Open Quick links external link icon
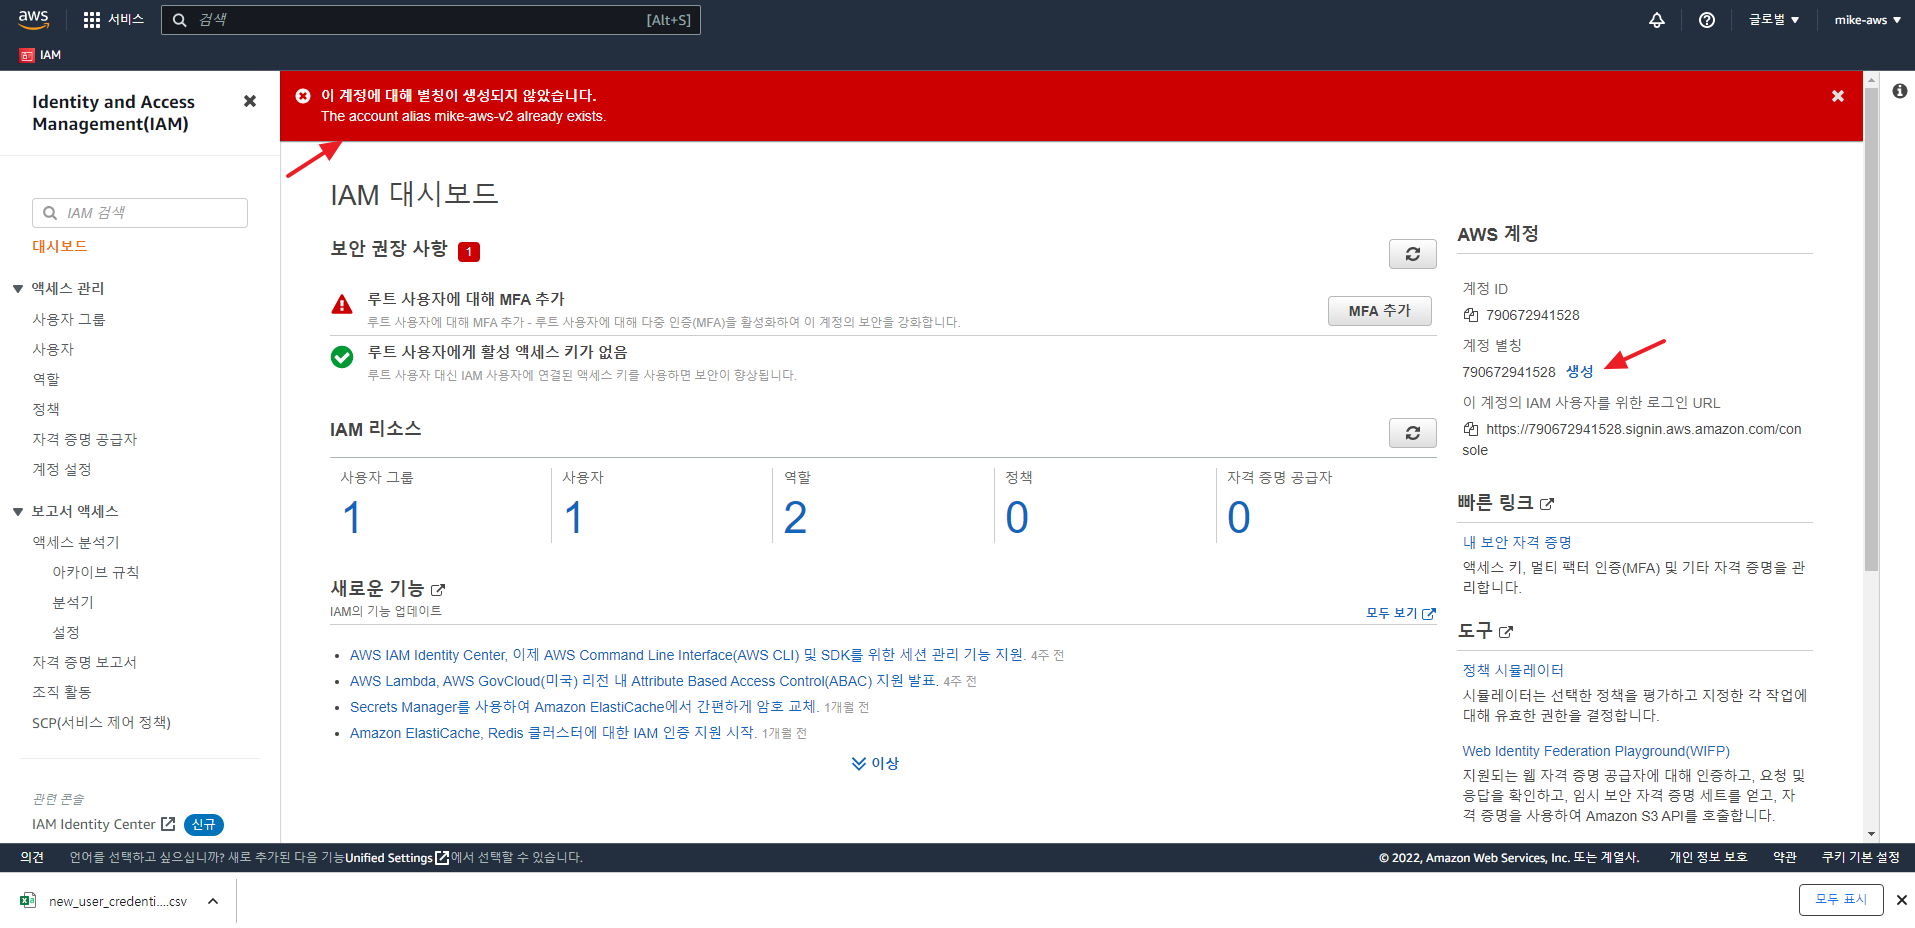This screenshot has width=1915, height=928. pos(1547,504)
